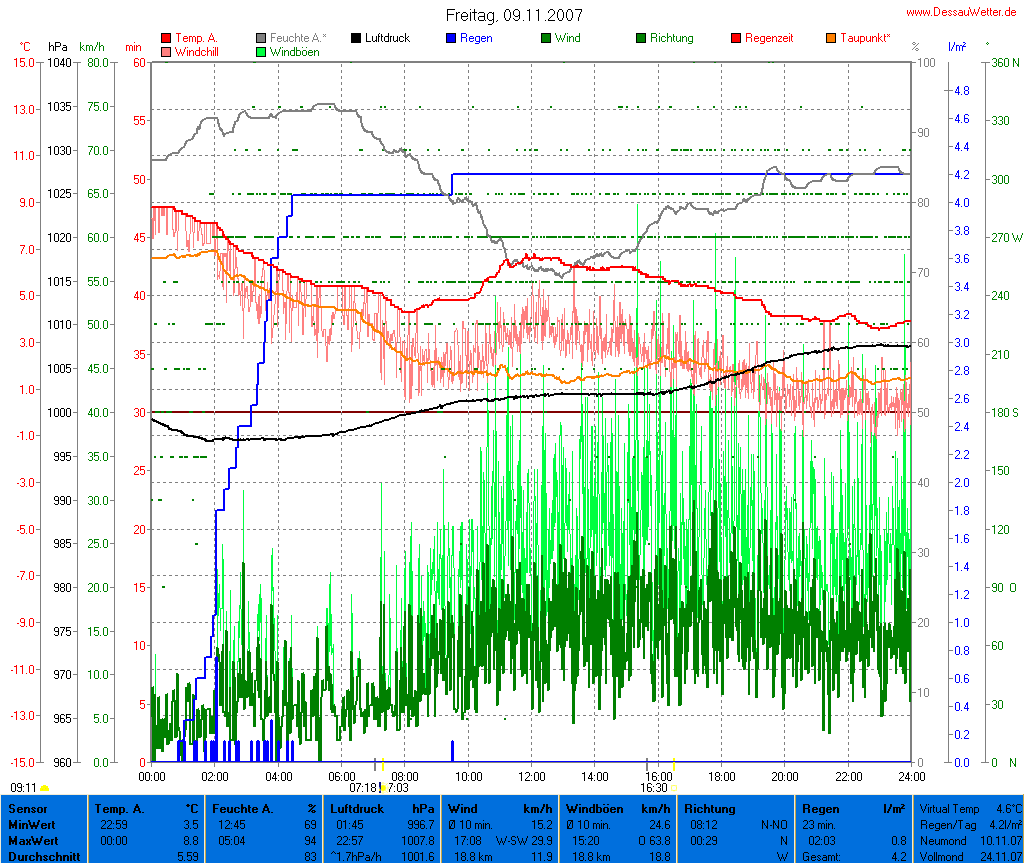
Task: Click the Sensor header in the data table
Action: coord(27,808)
